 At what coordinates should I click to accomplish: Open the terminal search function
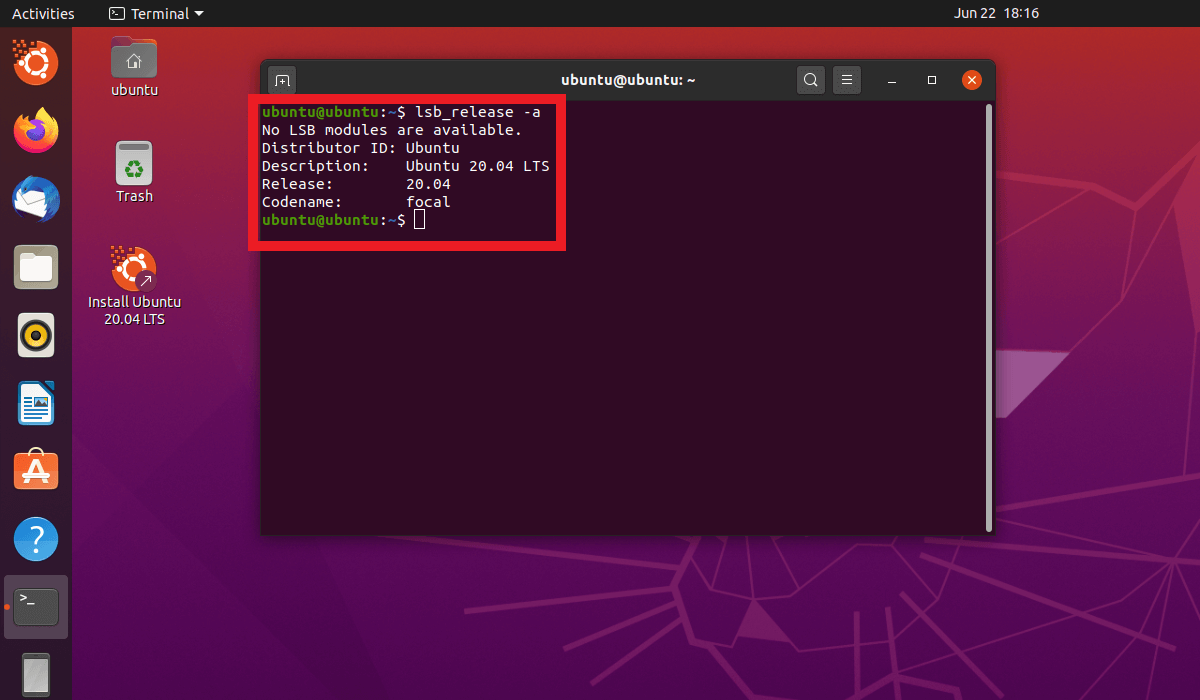[x=810, y=80]
